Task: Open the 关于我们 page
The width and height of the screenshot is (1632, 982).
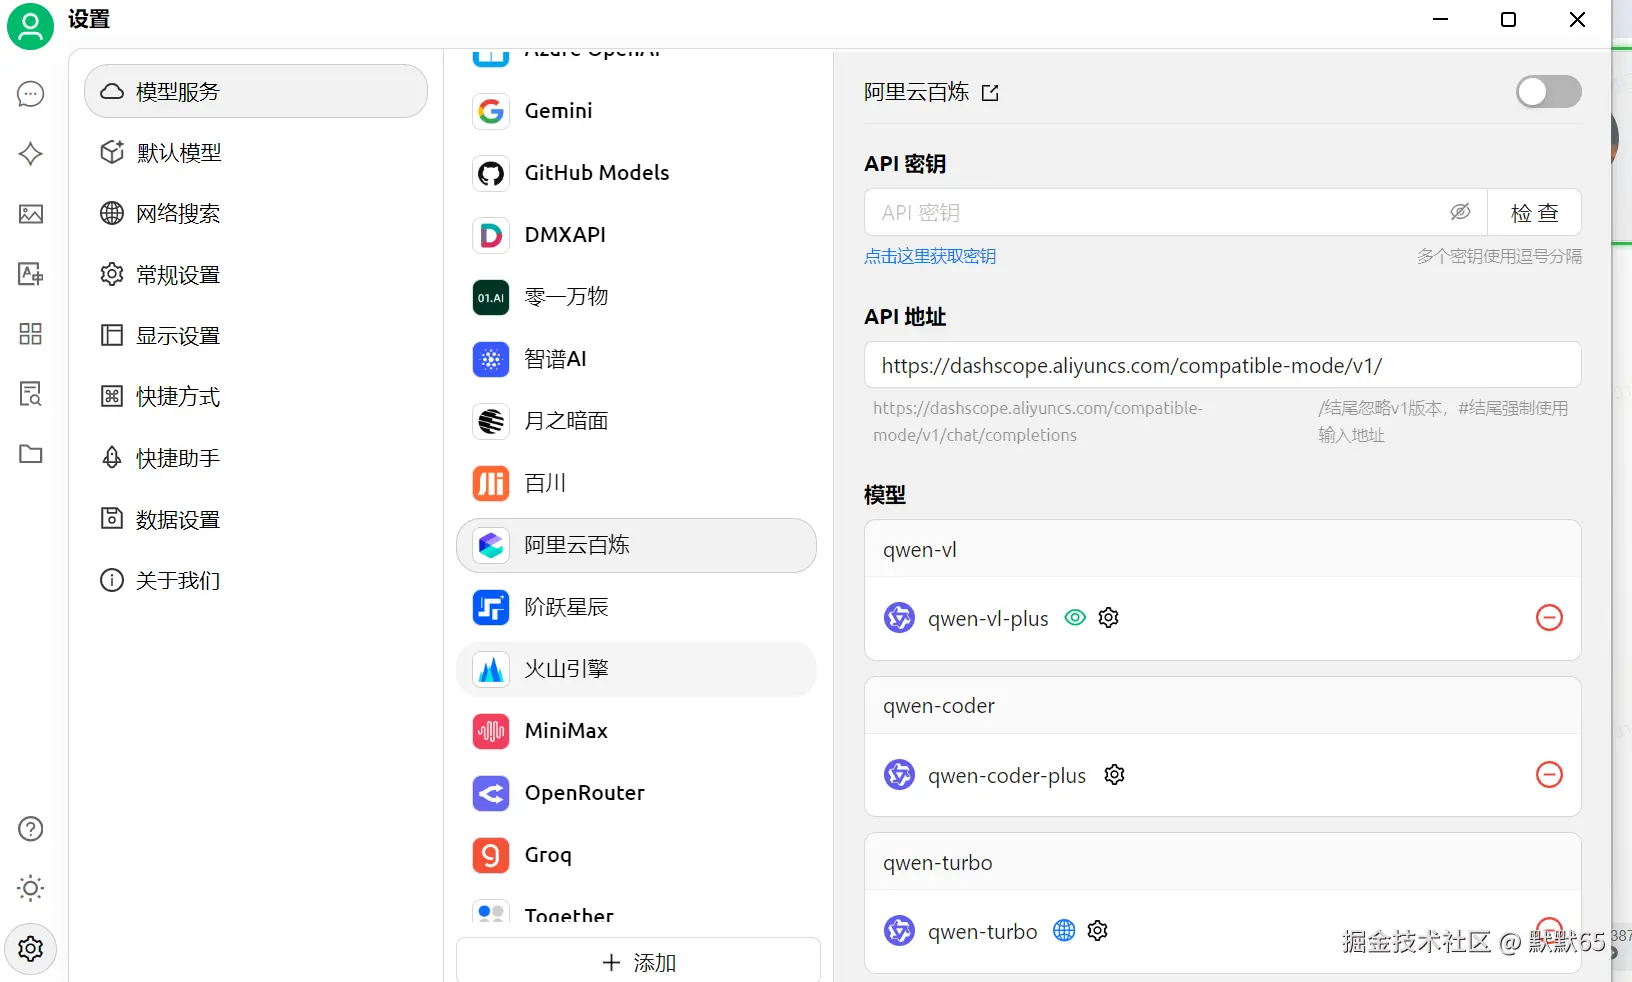Action: coord(256,581)
